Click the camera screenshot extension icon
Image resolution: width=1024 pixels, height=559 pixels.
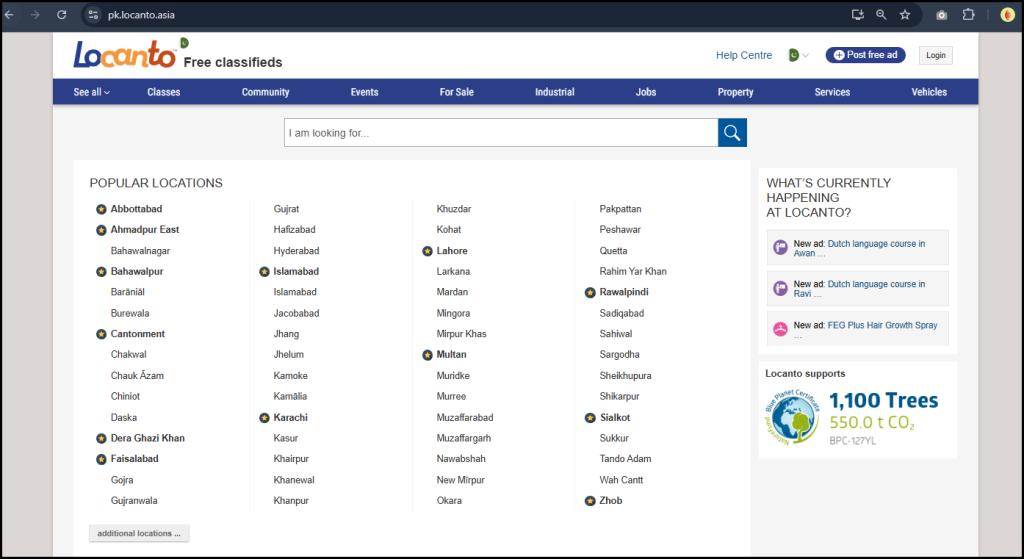[x=941, y=15]
